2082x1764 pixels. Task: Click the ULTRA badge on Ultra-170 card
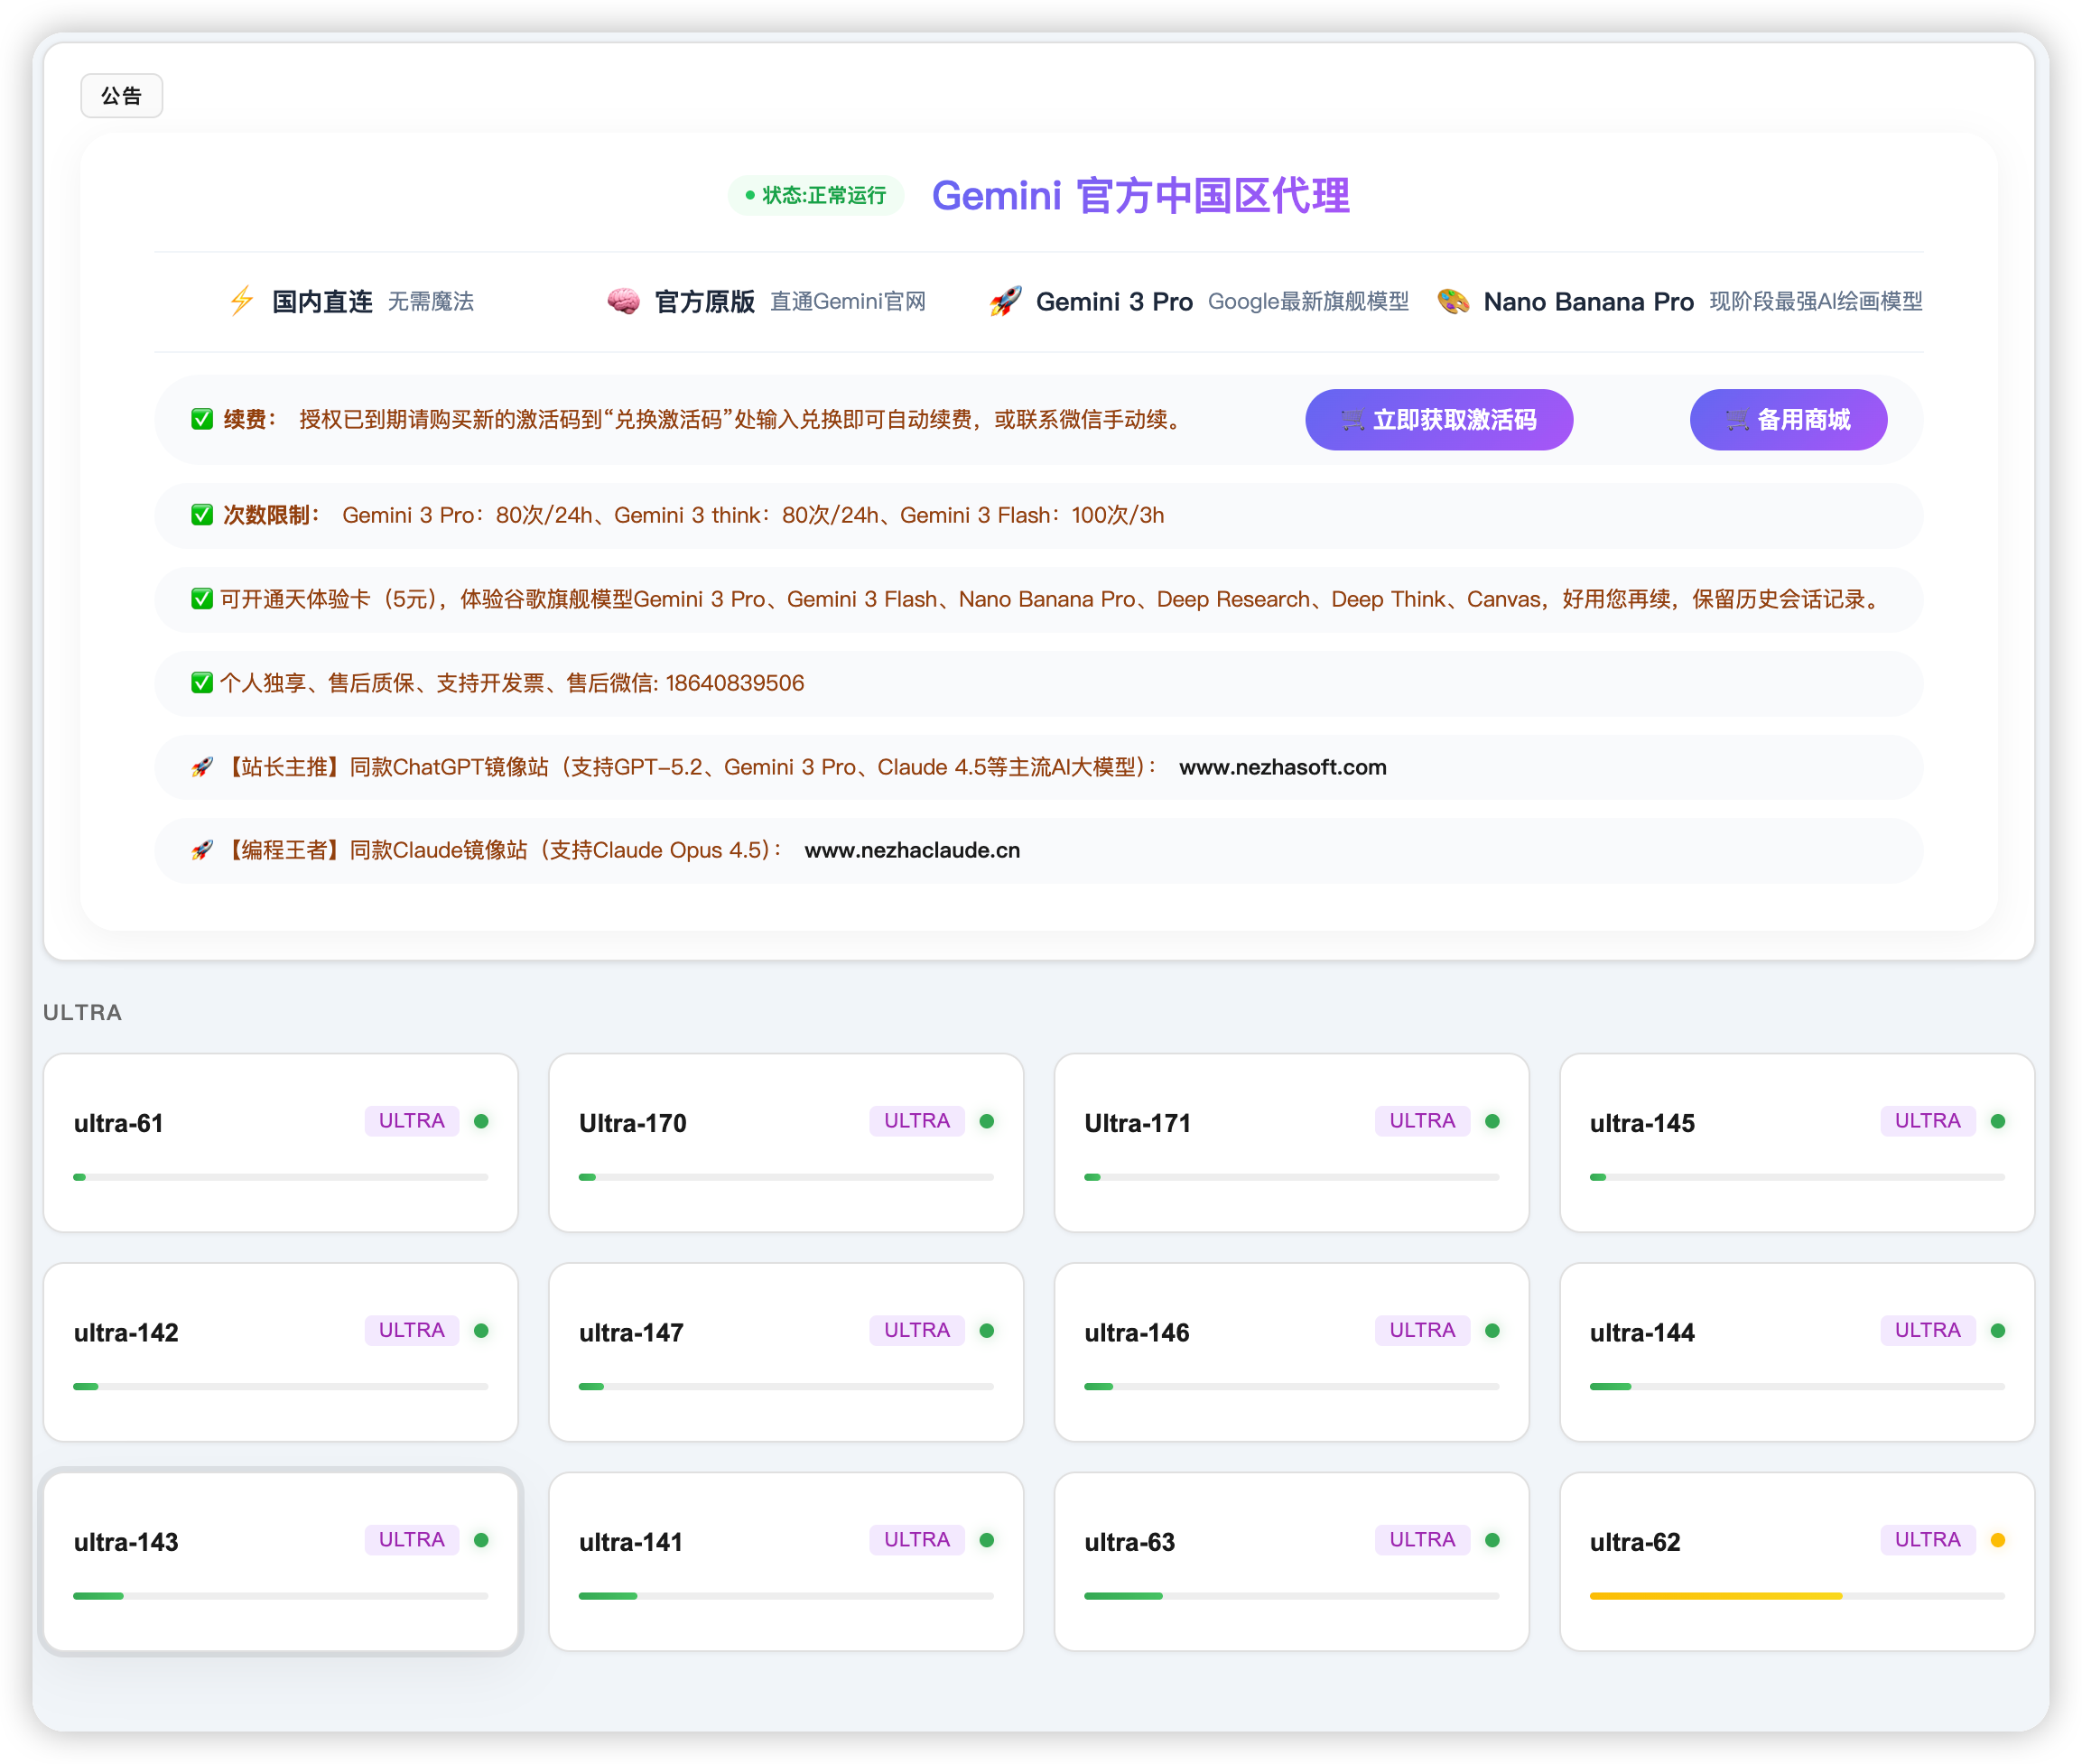pos(916,1121)
